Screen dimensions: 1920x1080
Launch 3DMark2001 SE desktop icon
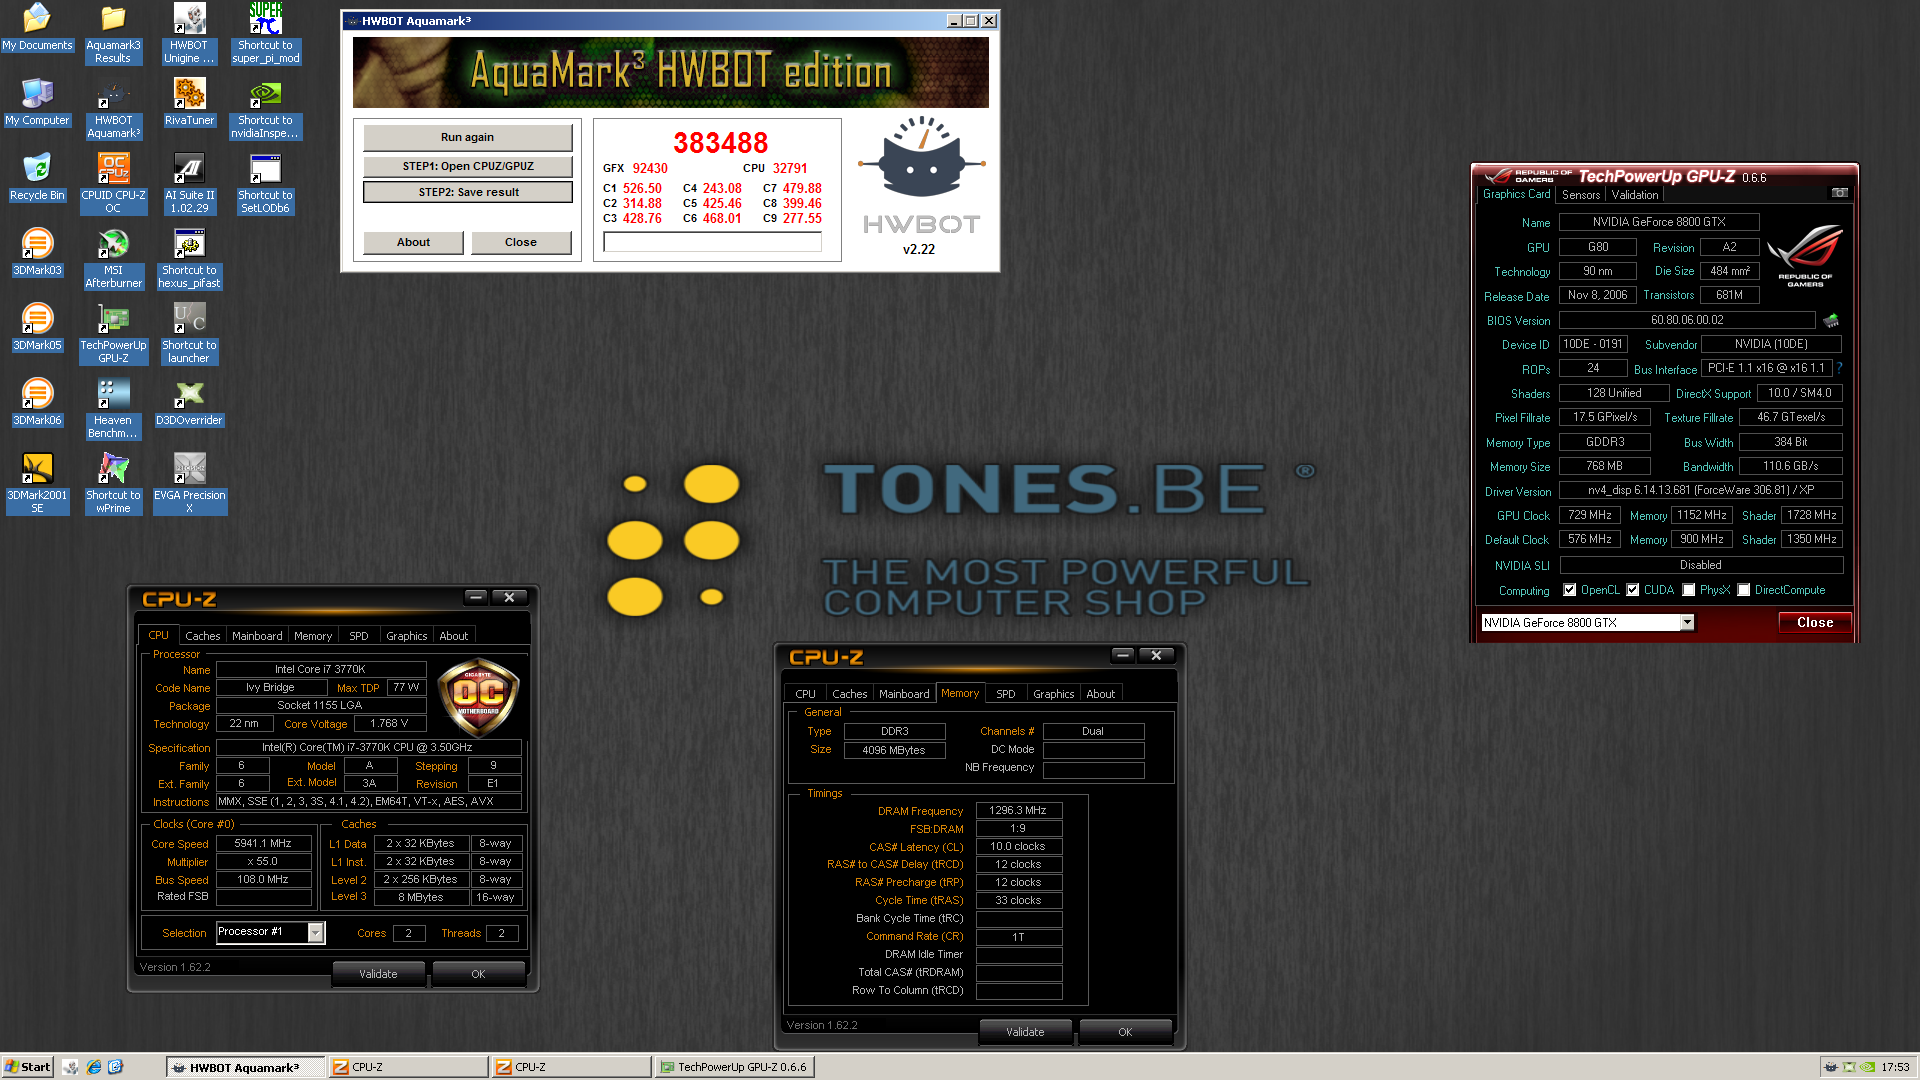coord(37,483)
